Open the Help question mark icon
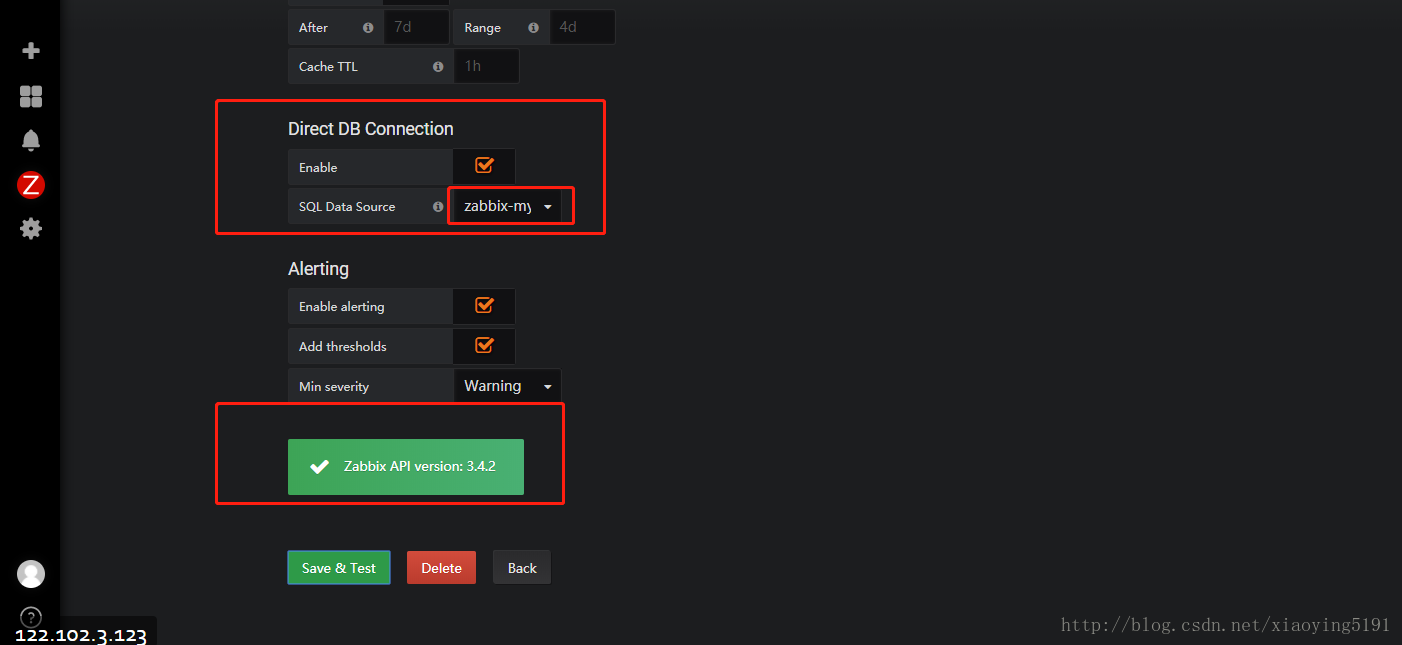The height and width of the screenshot is (645, 1402). 31,616
